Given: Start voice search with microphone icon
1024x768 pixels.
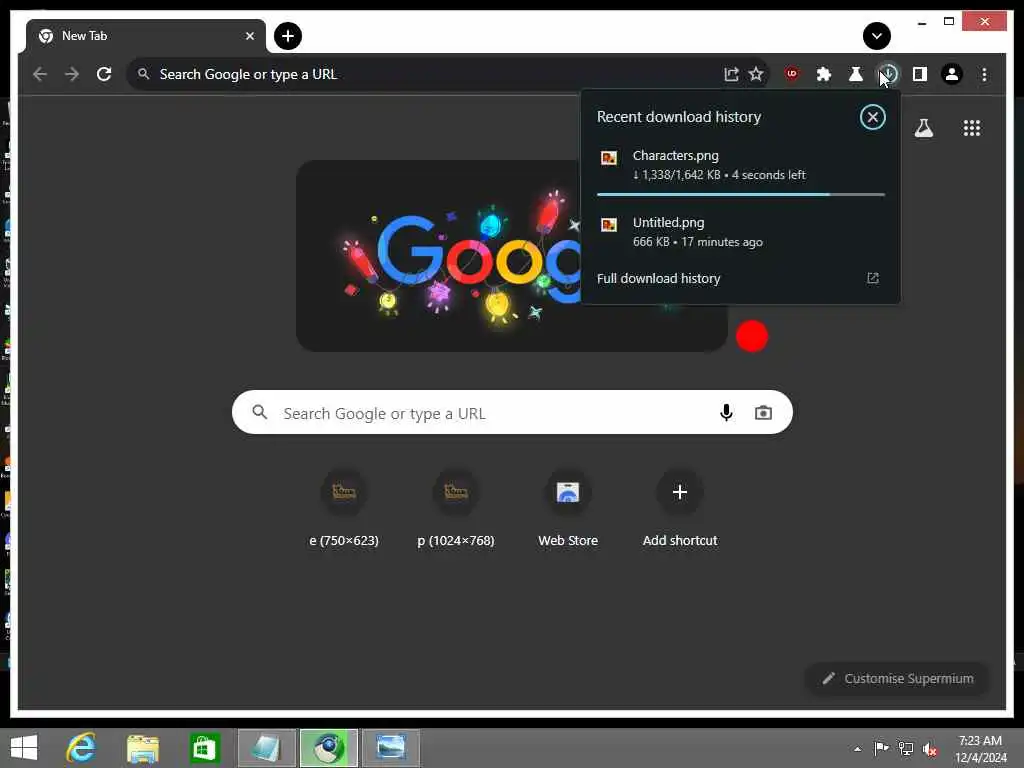Looking at the screenshot, I should coord(726,413).
